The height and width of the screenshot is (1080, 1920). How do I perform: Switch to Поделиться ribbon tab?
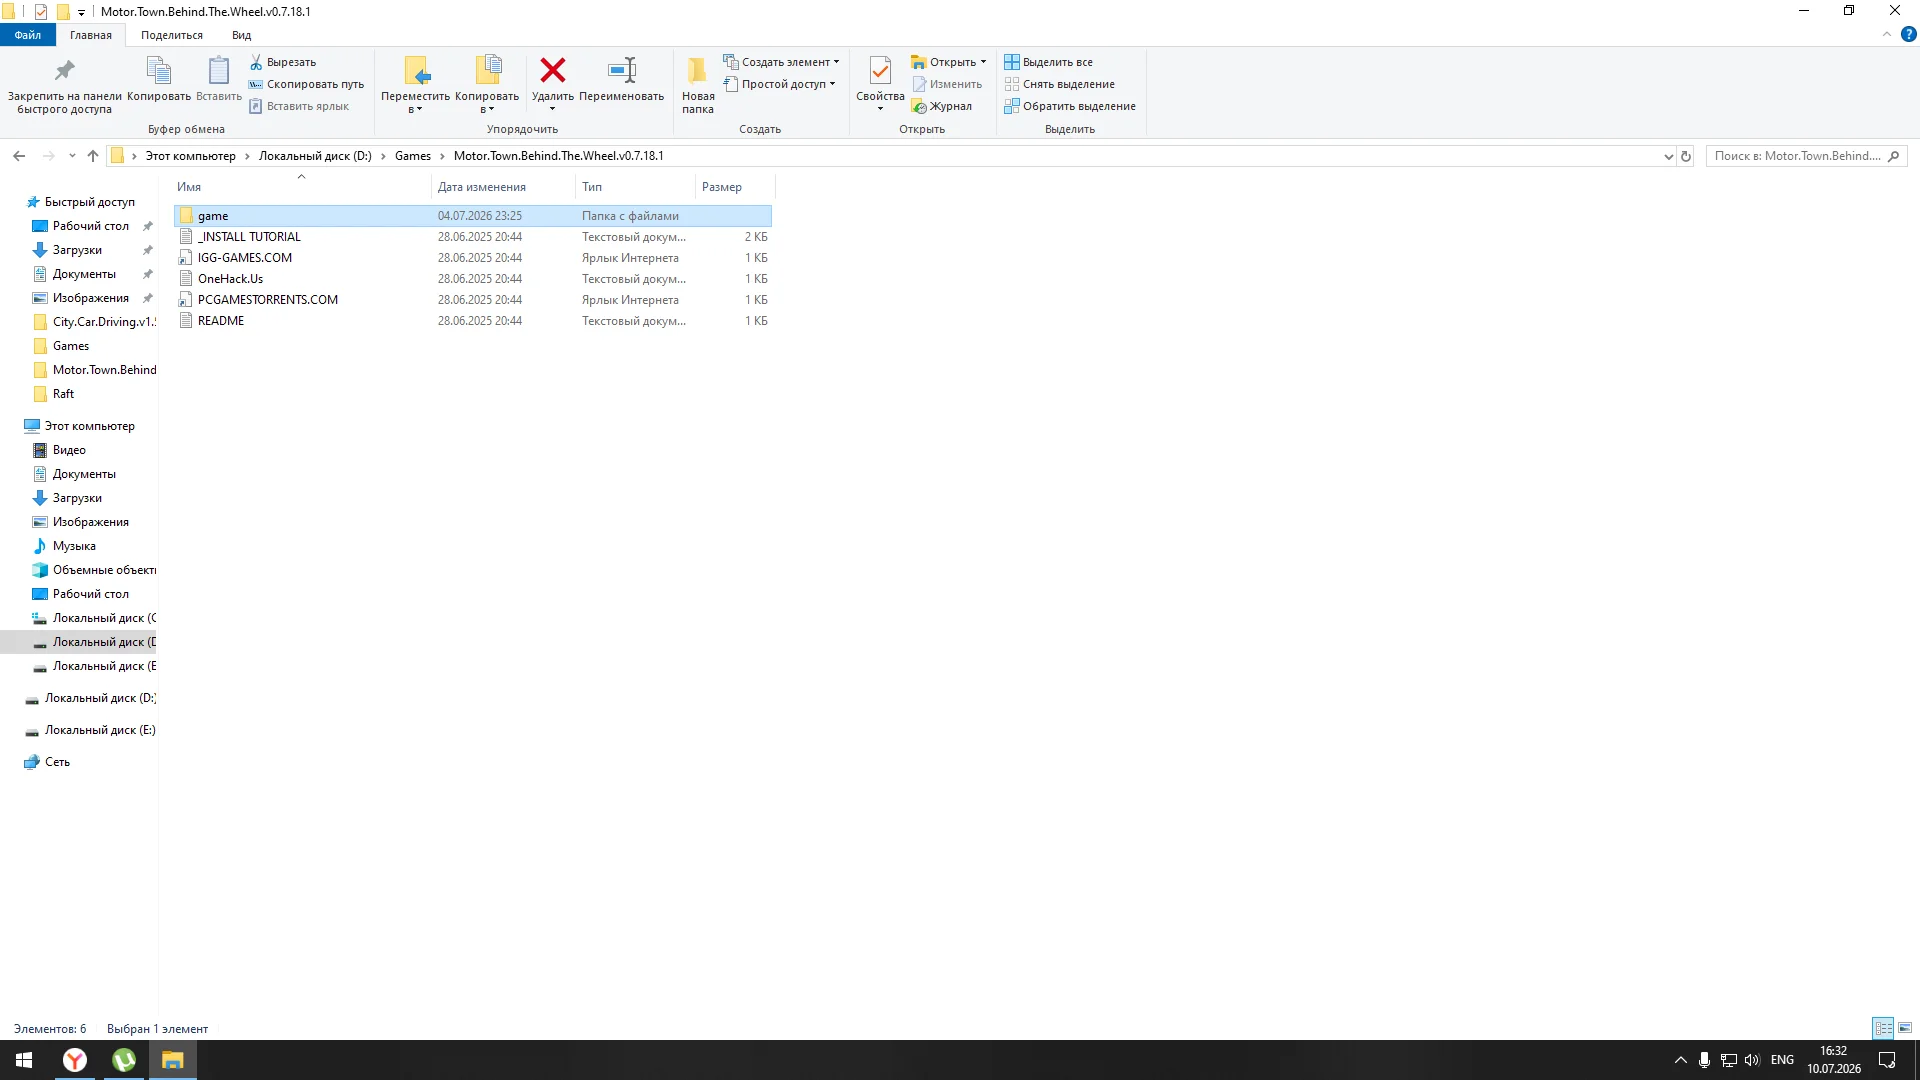[172, 35]
